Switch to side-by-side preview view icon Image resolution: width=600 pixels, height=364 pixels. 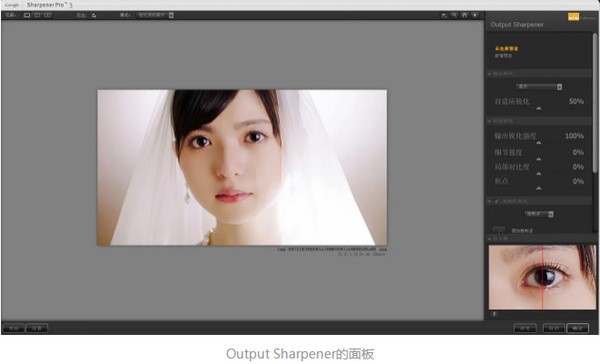47,15
